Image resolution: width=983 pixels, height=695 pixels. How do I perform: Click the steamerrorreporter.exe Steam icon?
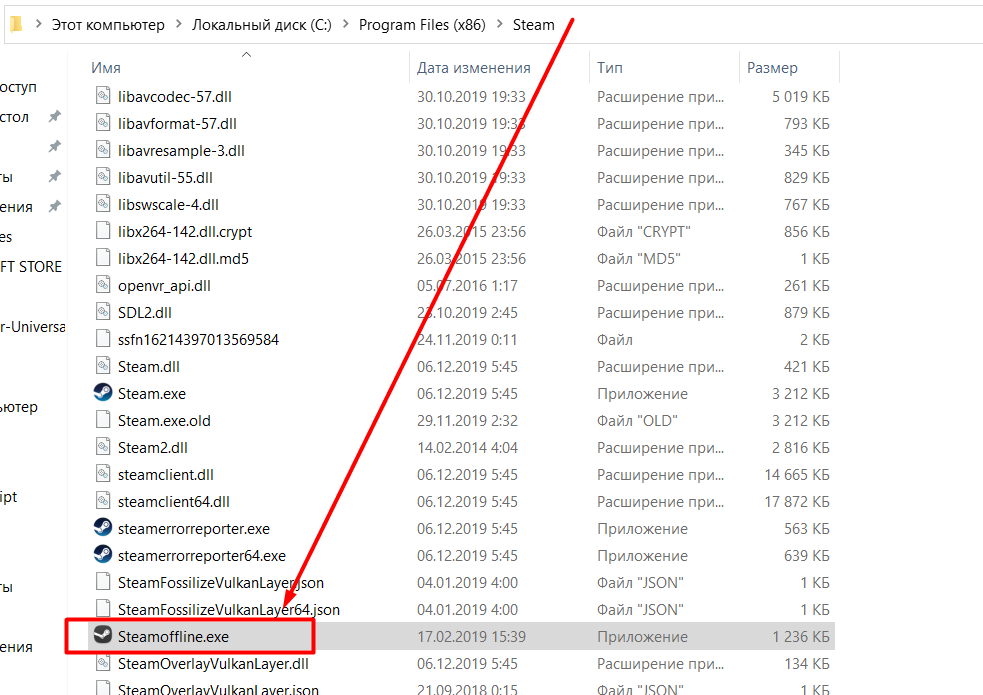[x=102, y=528]
